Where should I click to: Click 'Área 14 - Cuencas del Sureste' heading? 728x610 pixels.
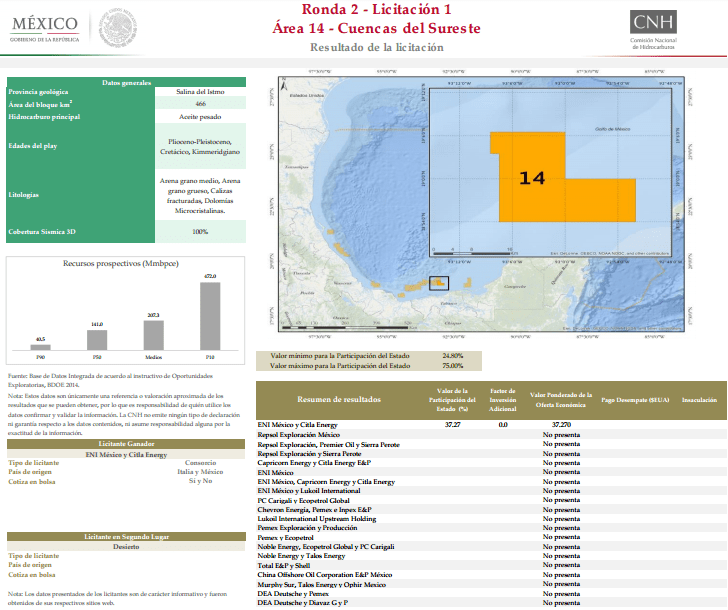tap(376, 28)
